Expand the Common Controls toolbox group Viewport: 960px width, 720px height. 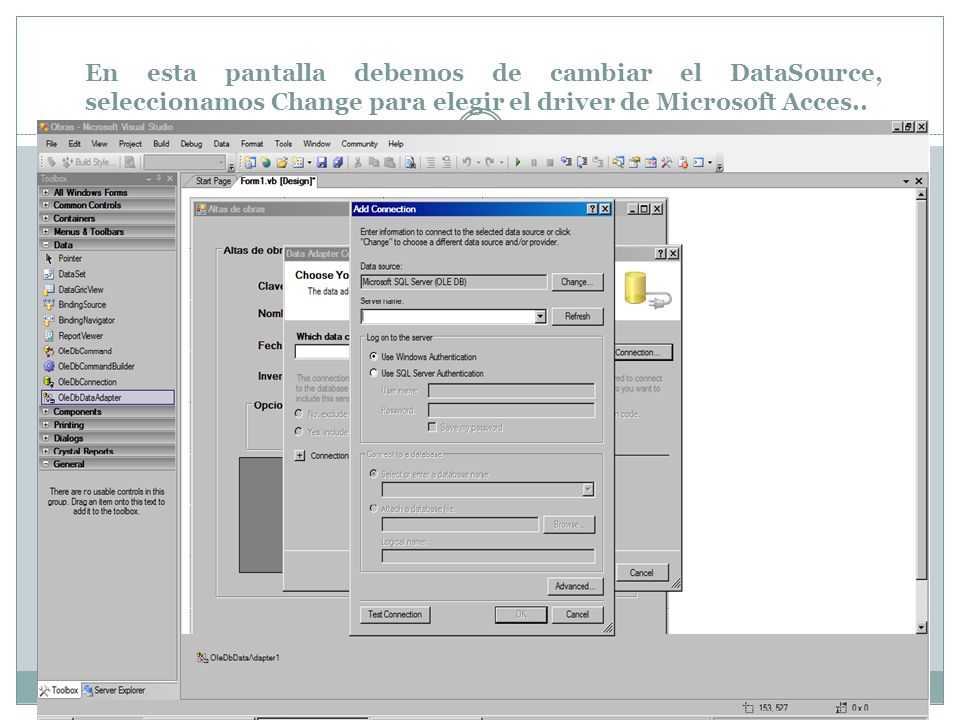point(45,205)
